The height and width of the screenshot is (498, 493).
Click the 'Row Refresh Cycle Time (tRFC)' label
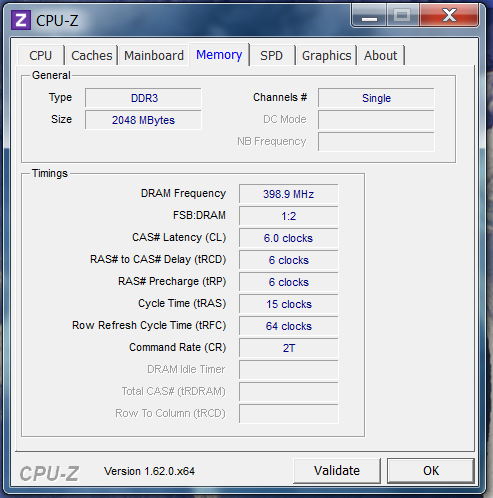[149, 325]
